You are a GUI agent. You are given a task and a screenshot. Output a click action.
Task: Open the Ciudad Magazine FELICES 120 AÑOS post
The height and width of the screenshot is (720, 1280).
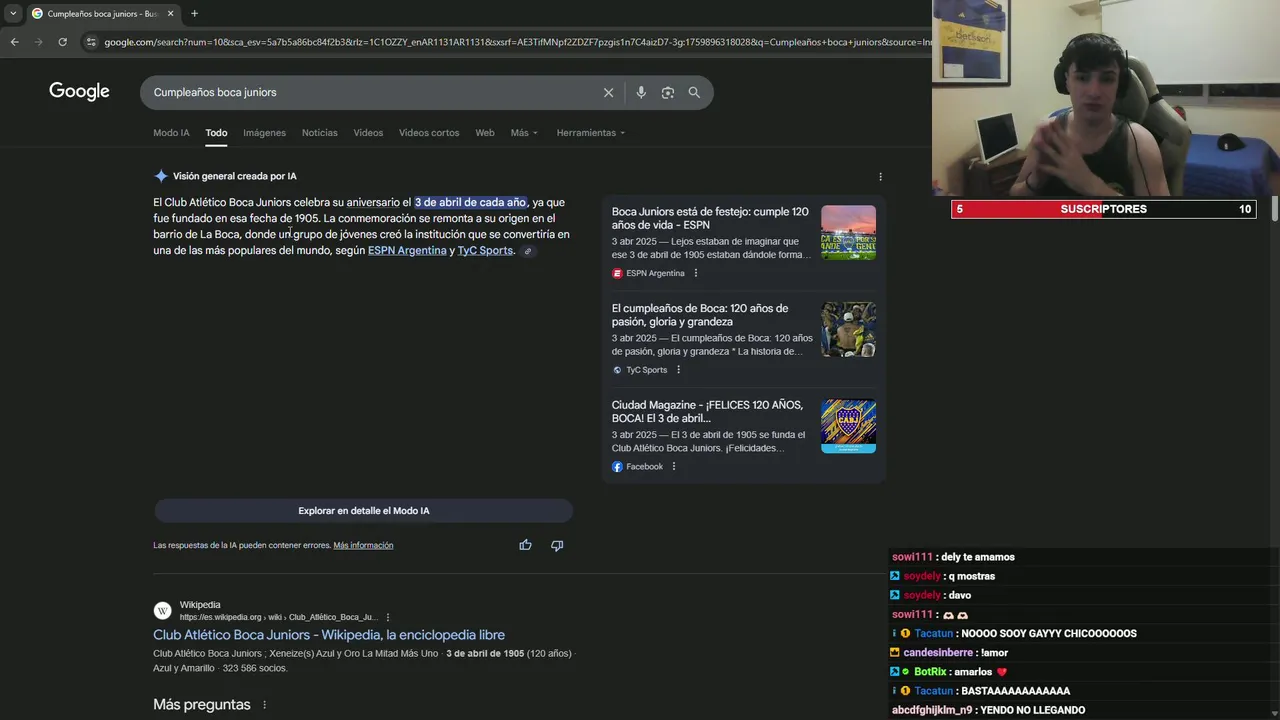[707, 411]
